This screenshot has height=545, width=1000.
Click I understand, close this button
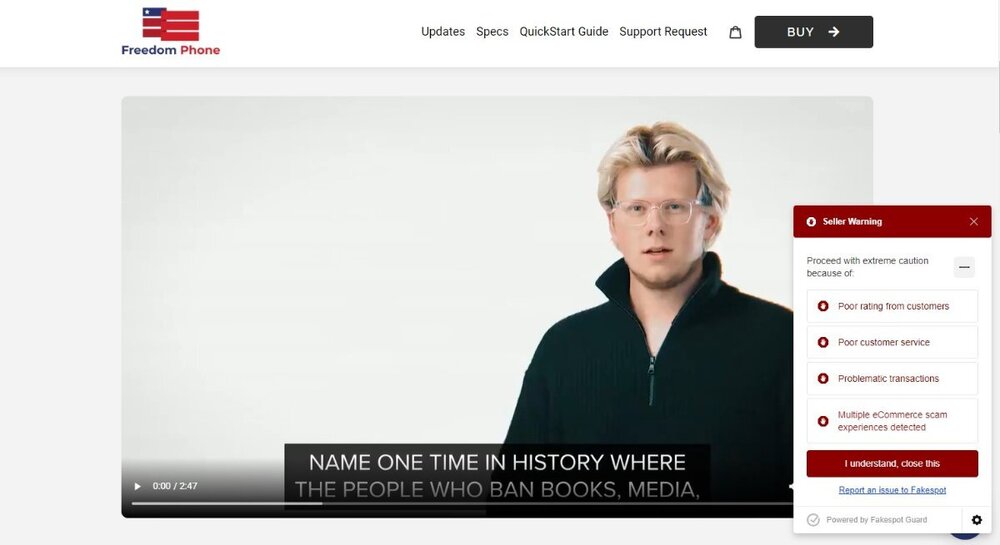click(x=892, y=464)
